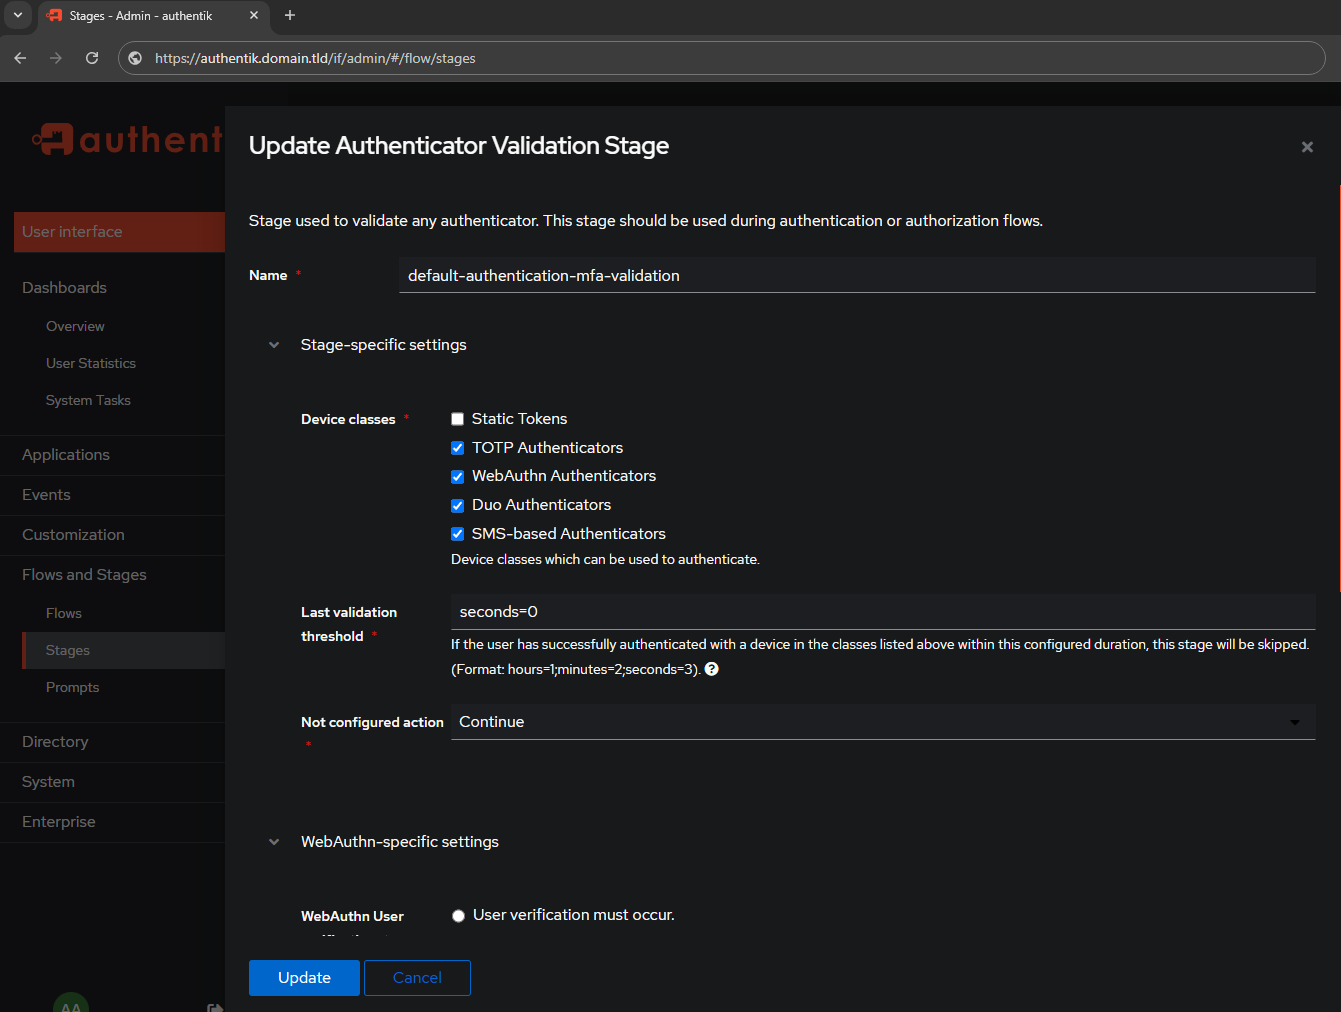The height and width of the screenshot is (1012, 1341).
Task: Go to Flows in the sidebar
Action: tap(64, 613)
